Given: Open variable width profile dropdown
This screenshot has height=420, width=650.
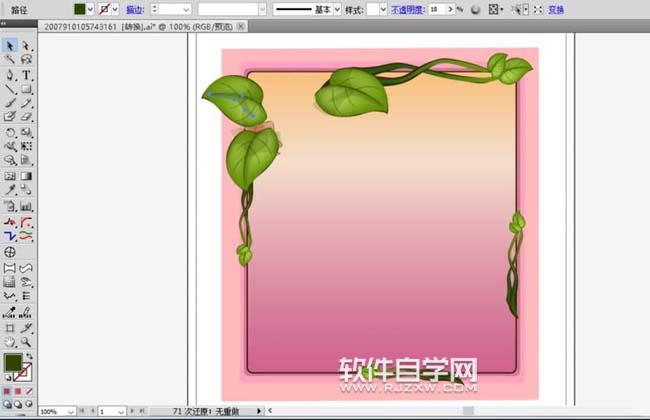Looking at the screenshot, I should 262,9.
